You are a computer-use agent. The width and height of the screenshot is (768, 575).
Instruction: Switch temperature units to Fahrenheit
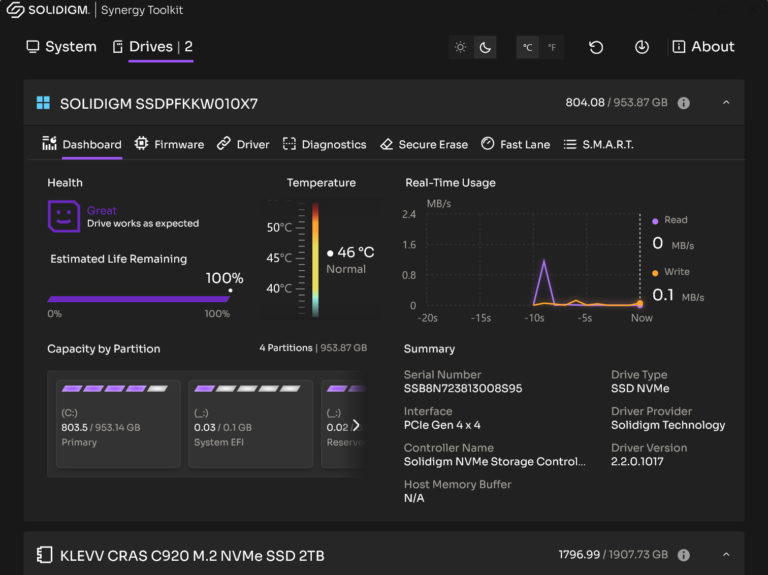551,47
